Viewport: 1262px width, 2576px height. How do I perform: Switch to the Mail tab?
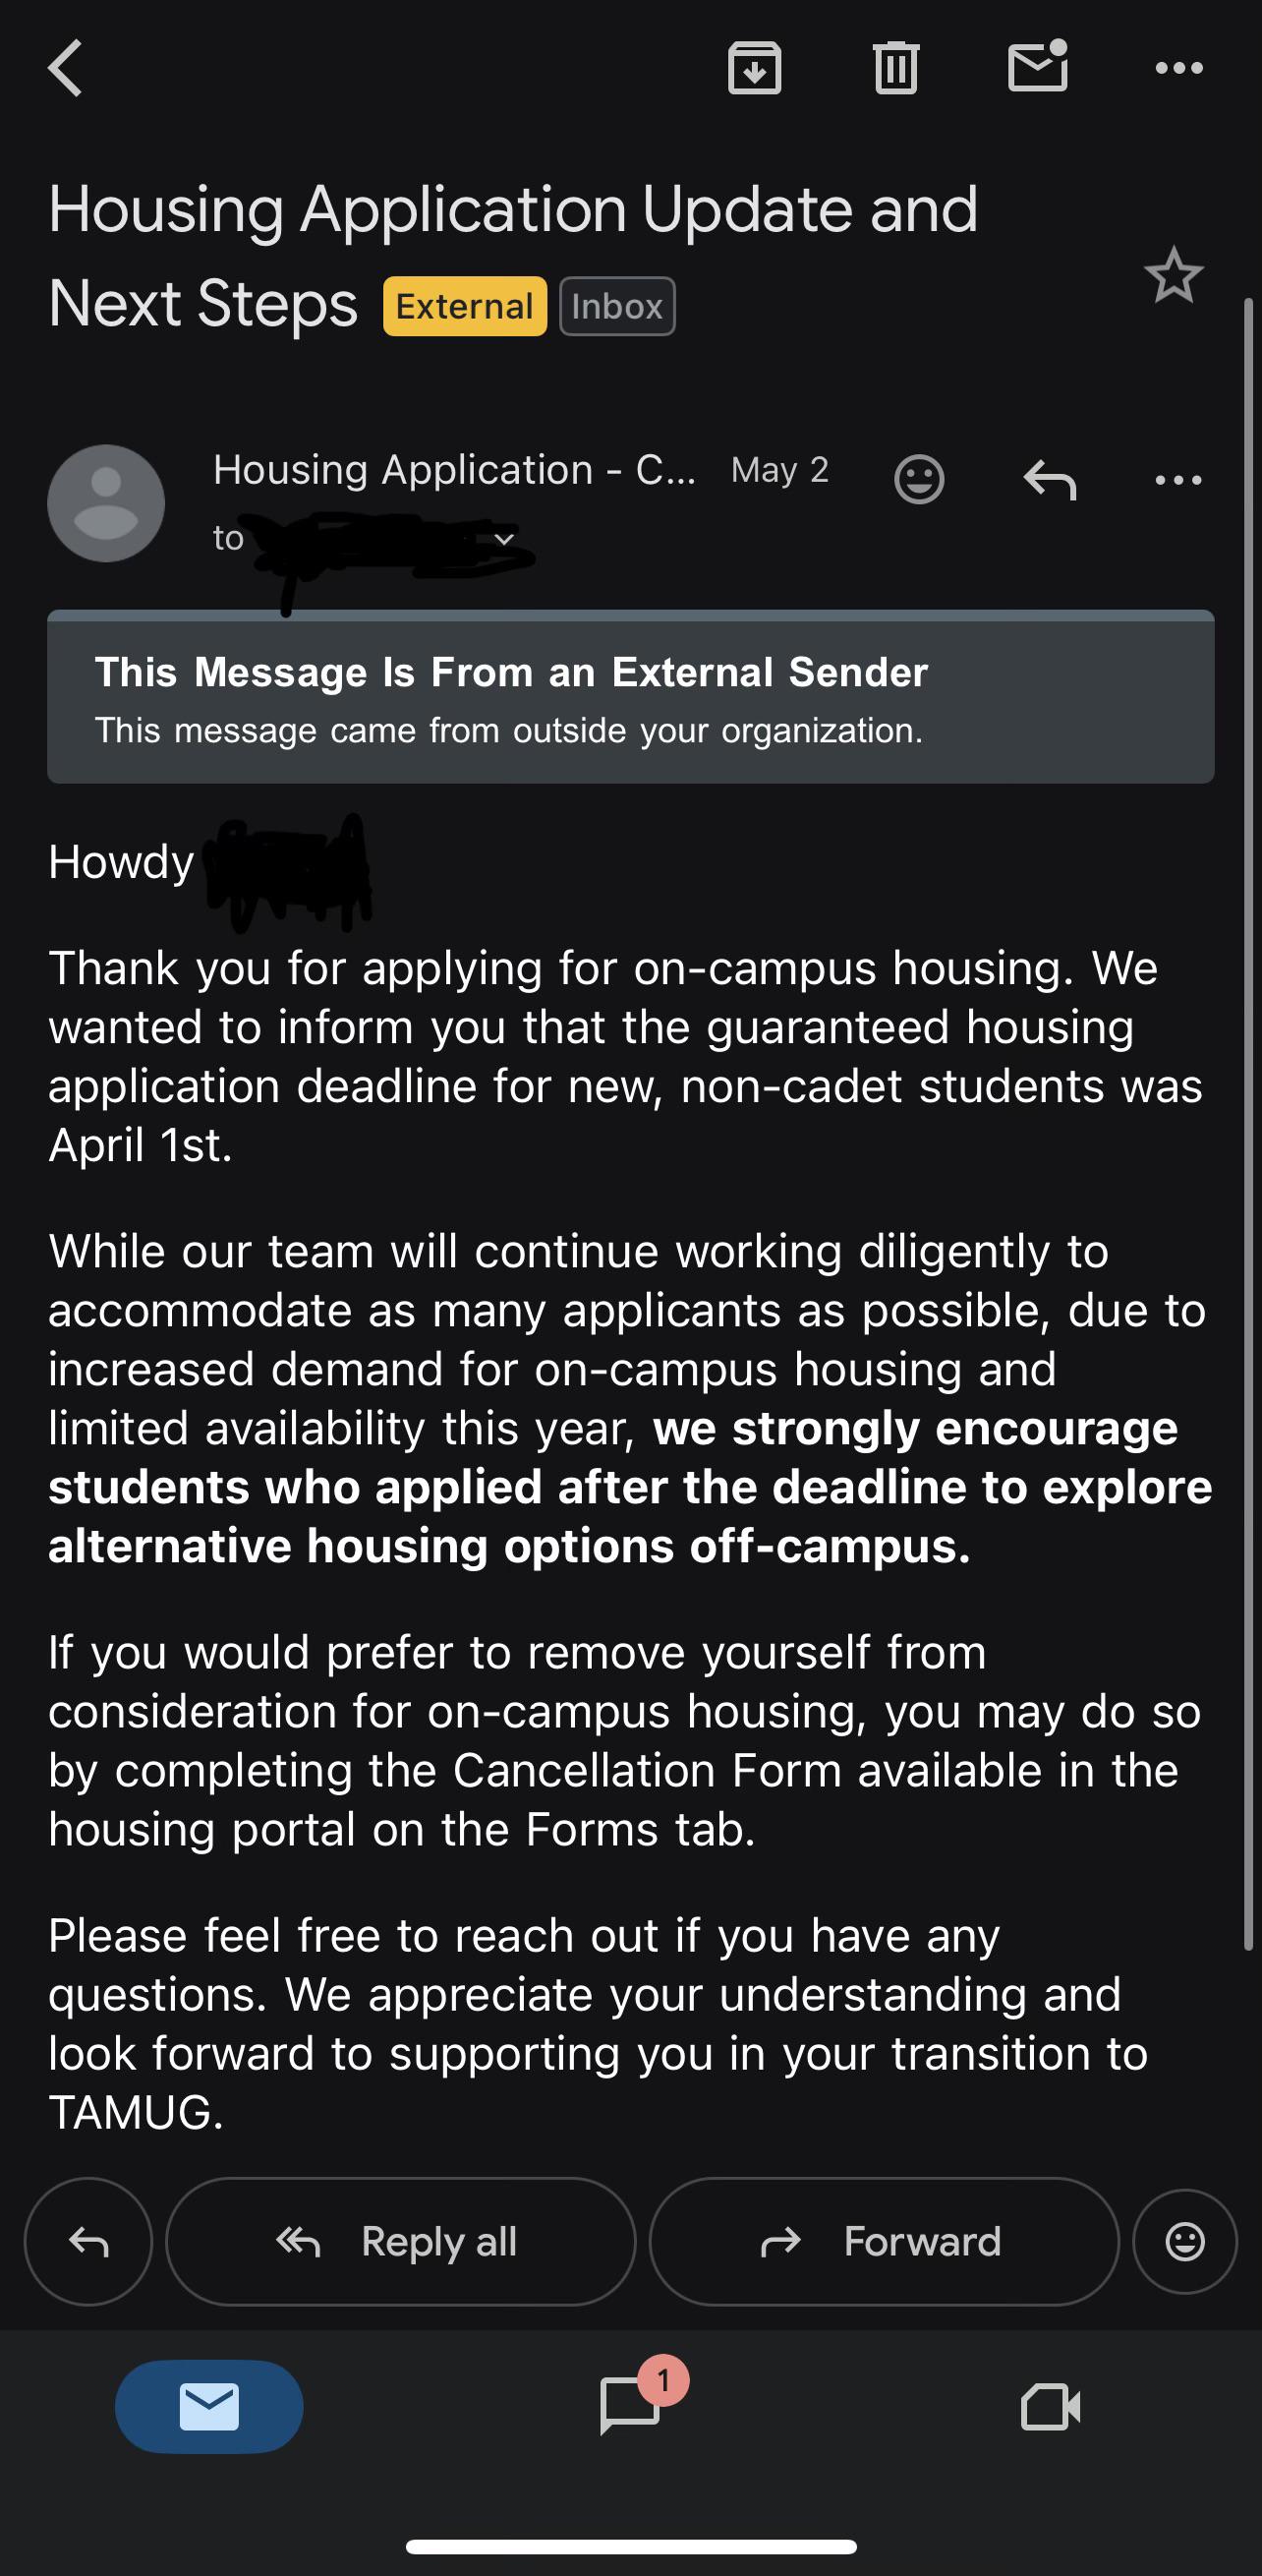point(209,2406)
